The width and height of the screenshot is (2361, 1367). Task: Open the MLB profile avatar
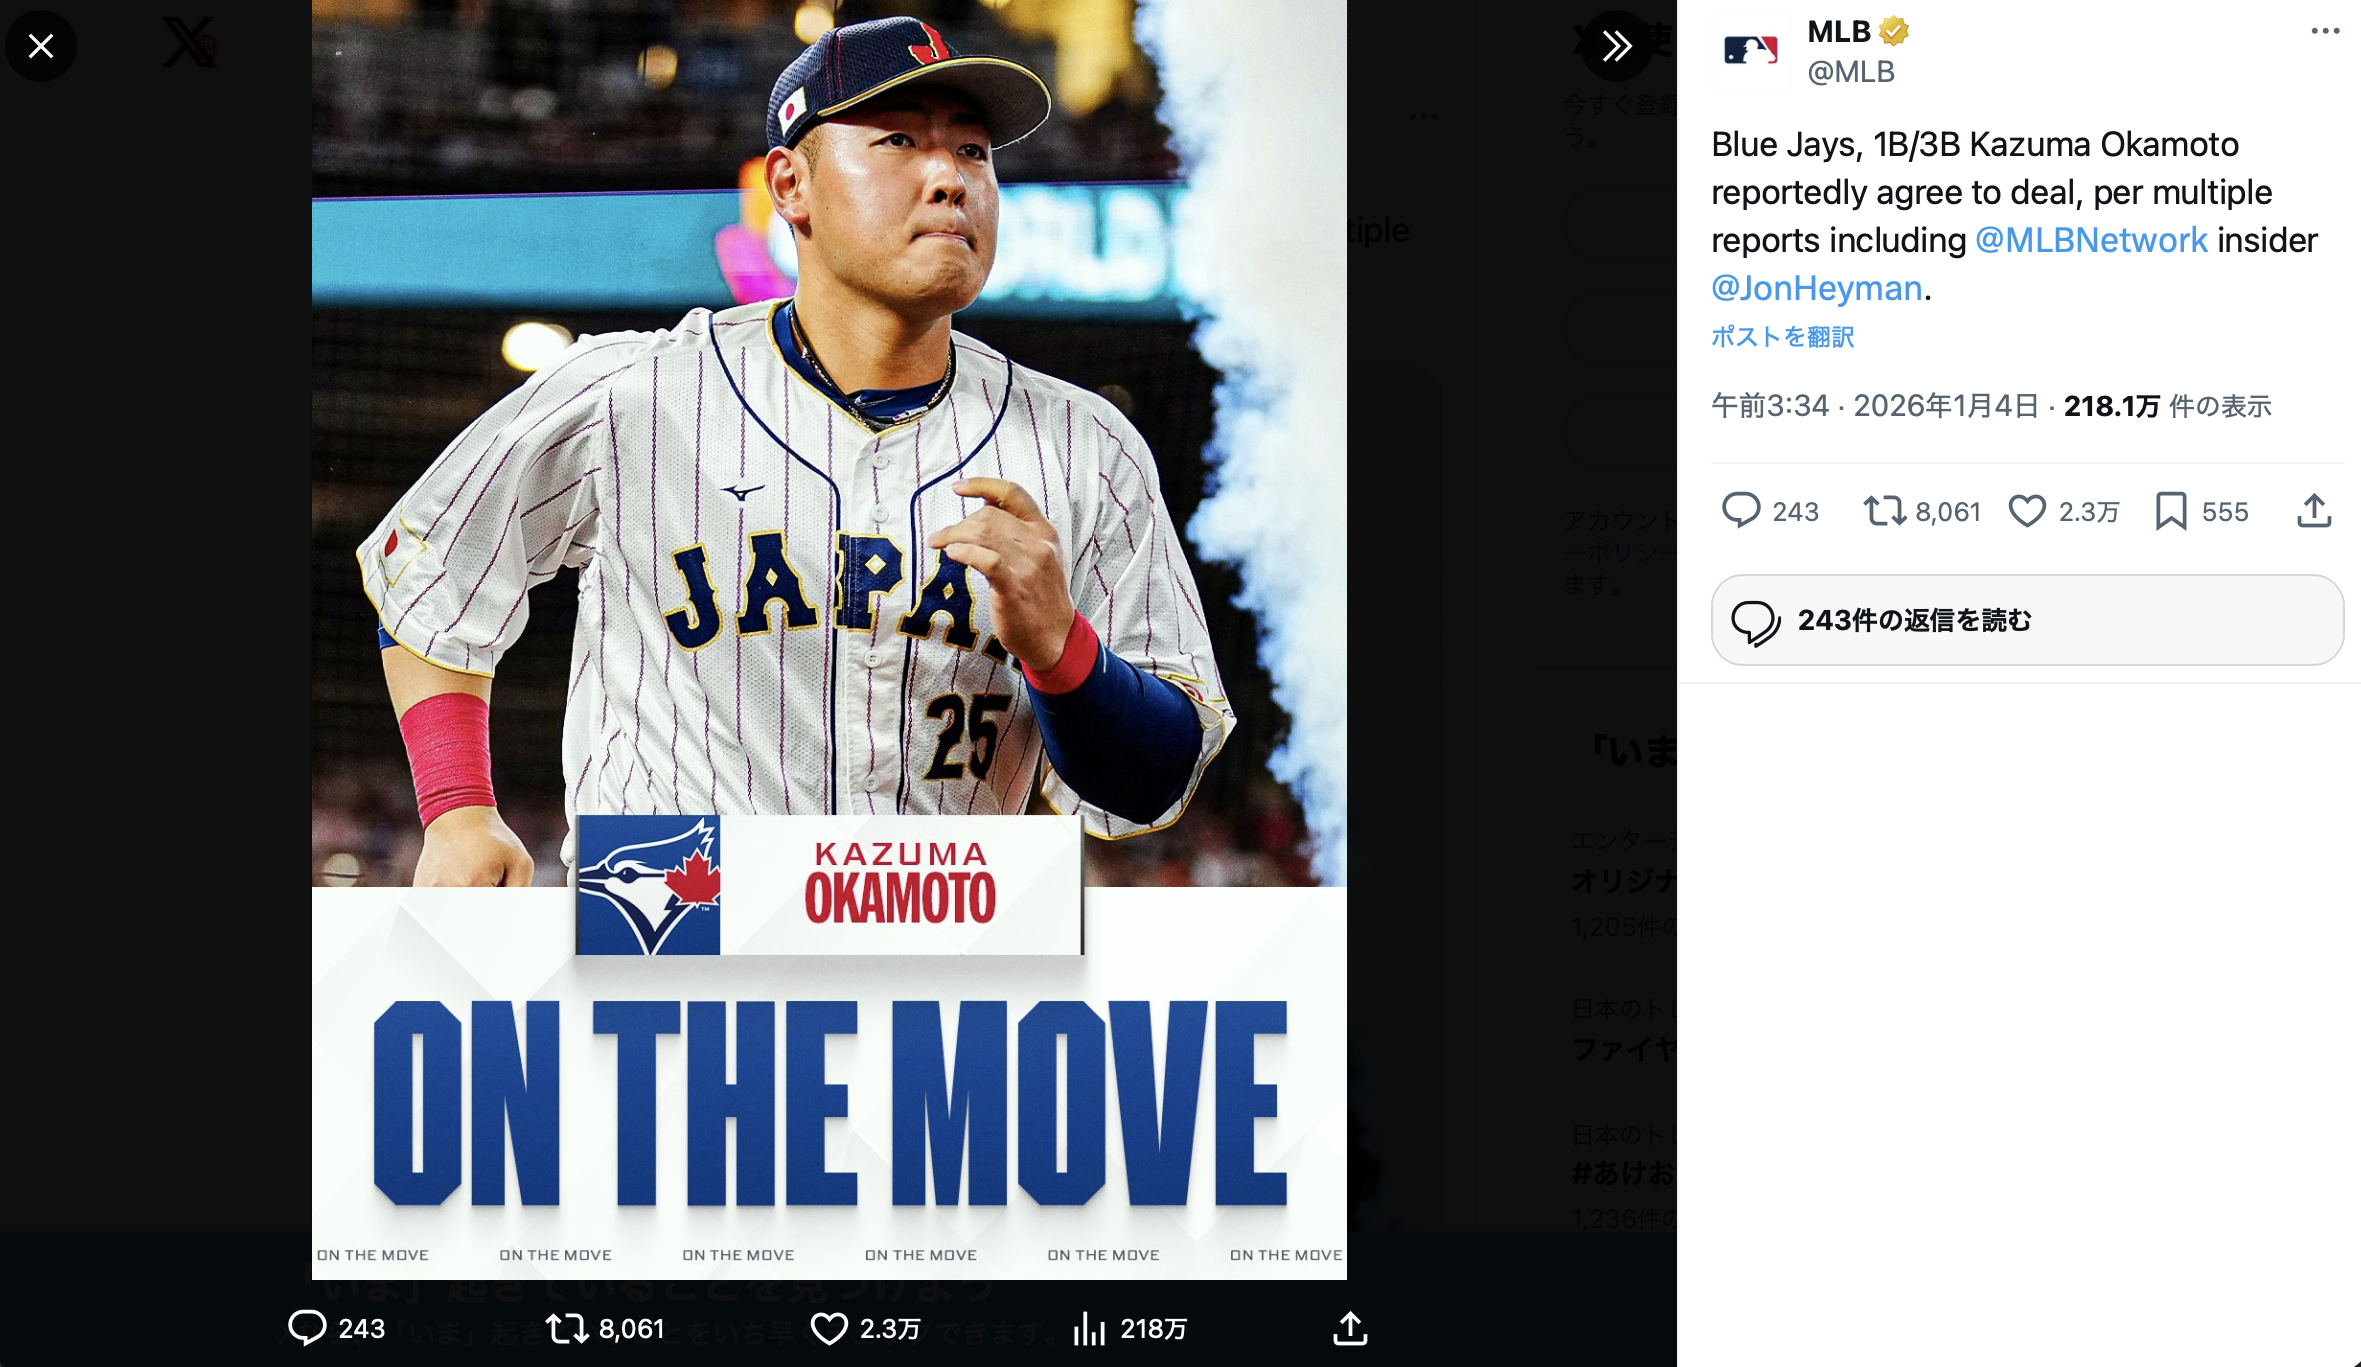[1750, 51]
